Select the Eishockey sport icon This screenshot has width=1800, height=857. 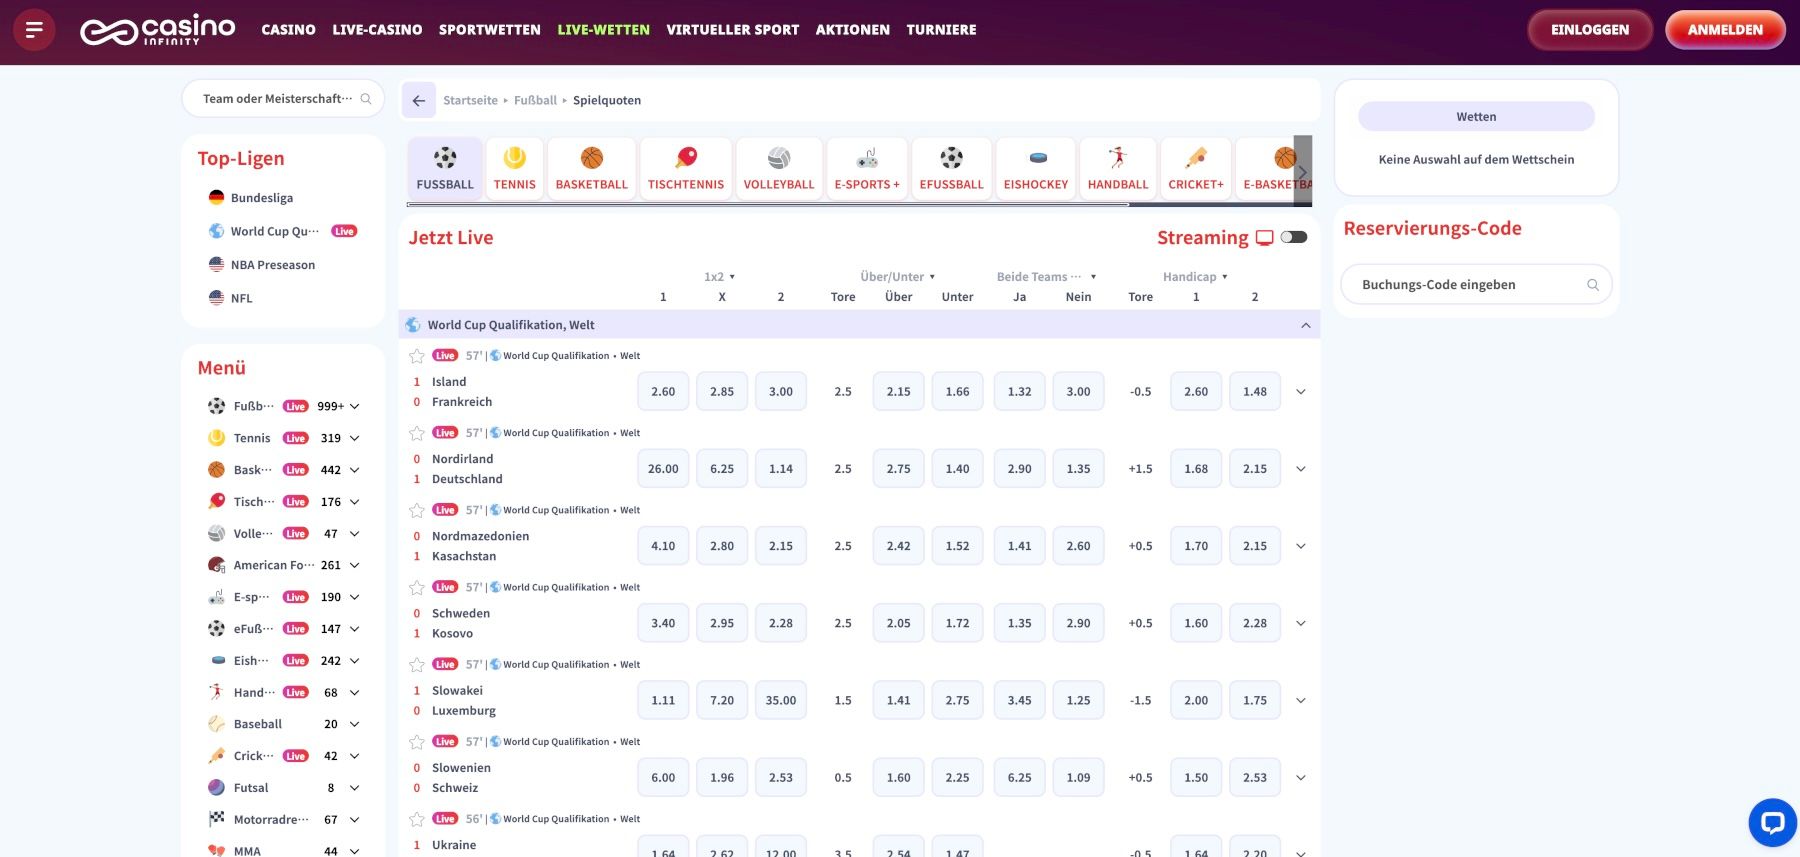1035,167
